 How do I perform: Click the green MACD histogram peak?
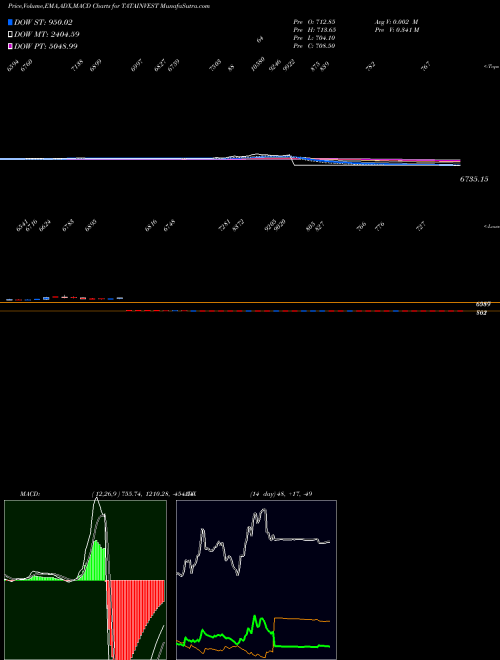[x=96, y=560]
